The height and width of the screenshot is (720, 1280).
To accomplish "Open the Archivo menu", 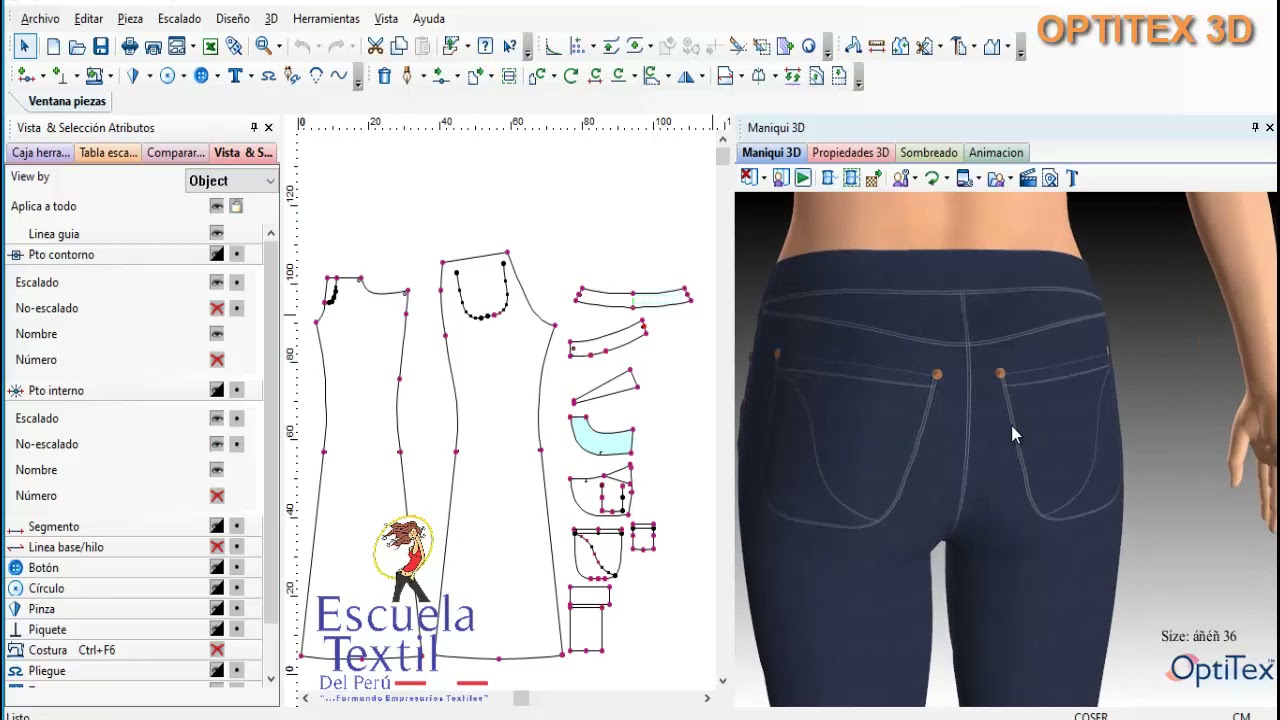I will pos(40,18).
